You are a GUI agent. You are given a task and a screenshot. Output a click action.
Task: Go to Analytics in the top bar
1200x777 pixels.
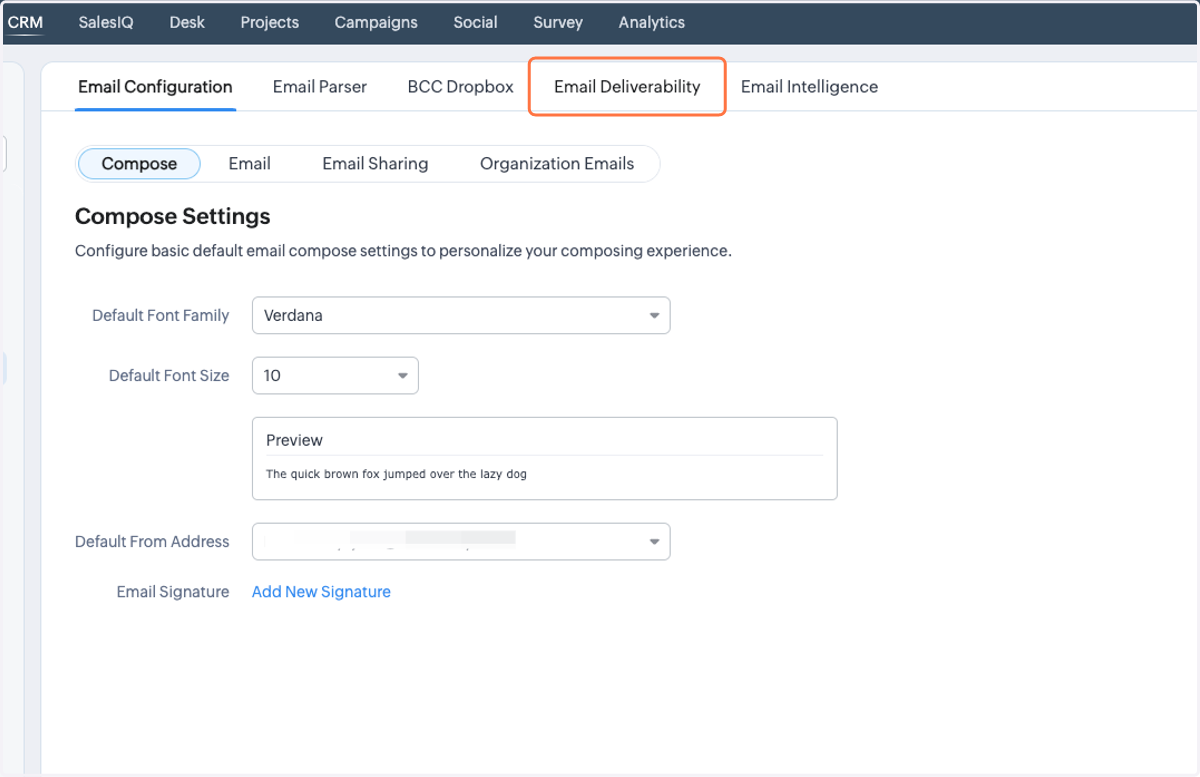pos(652,22)
